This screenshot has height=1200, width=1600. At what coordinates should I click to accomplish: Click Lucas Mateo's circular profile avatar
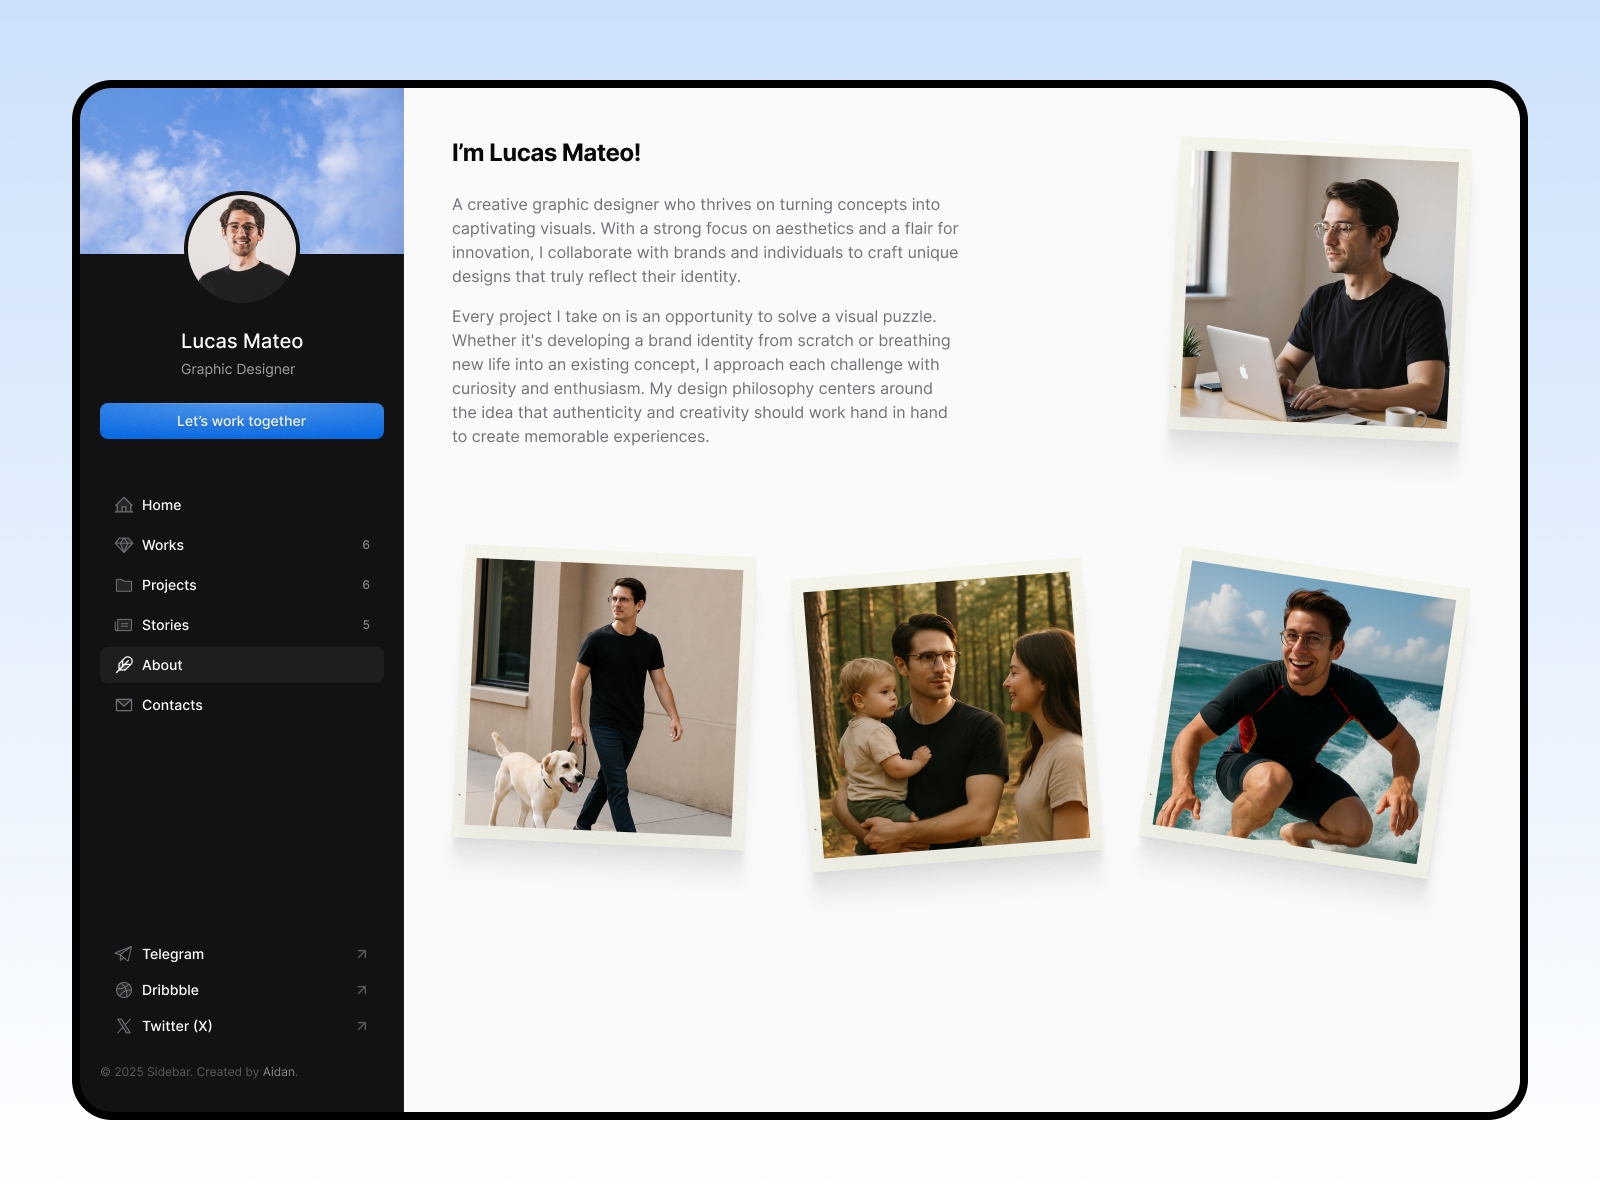pos(241,247)
